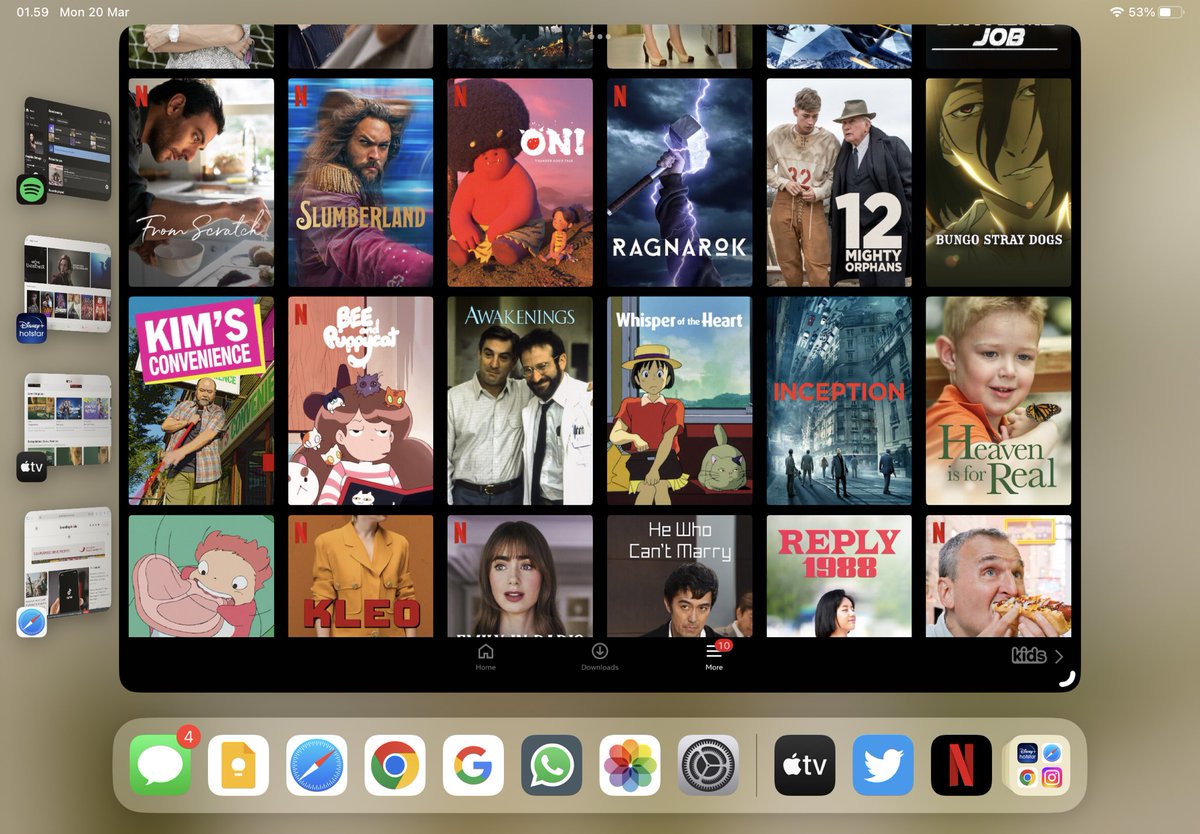Open Netflix Downloads tab
The height and width of the screenshot is (834, 1200).
tap(600, 657)
